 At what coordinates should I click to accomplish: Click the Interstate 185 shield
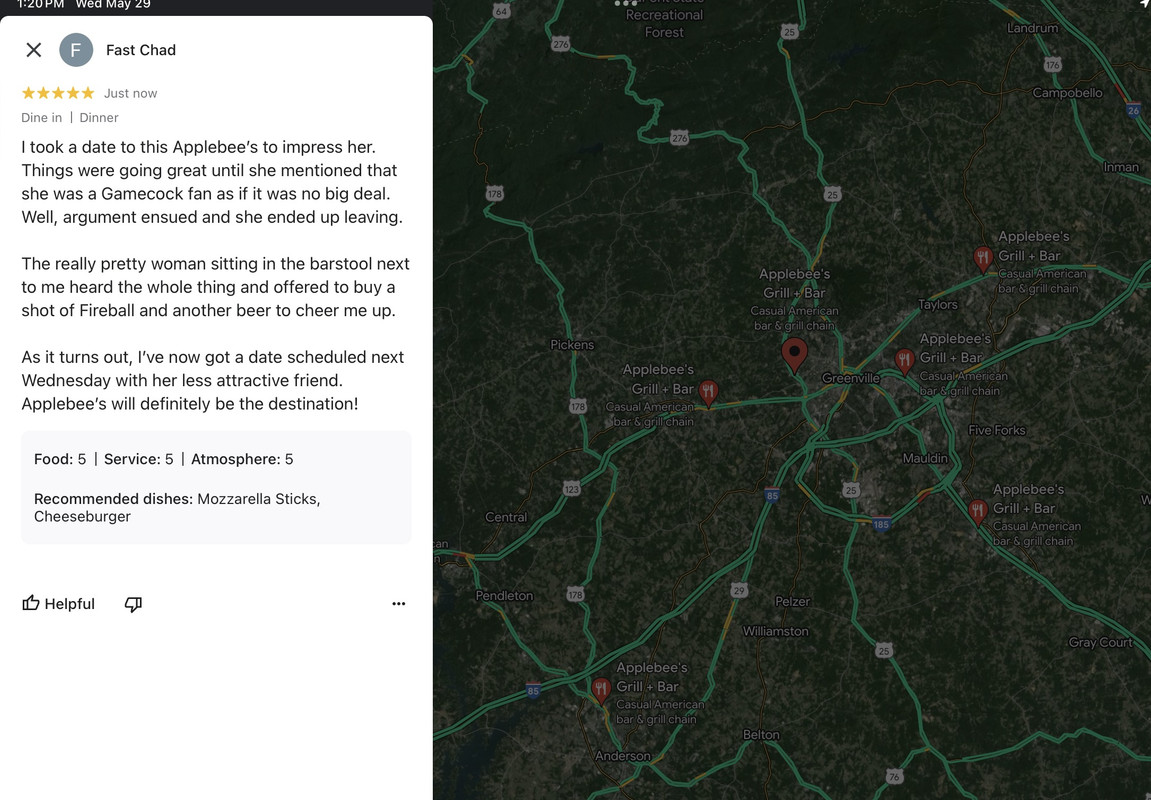coord(882,523)
